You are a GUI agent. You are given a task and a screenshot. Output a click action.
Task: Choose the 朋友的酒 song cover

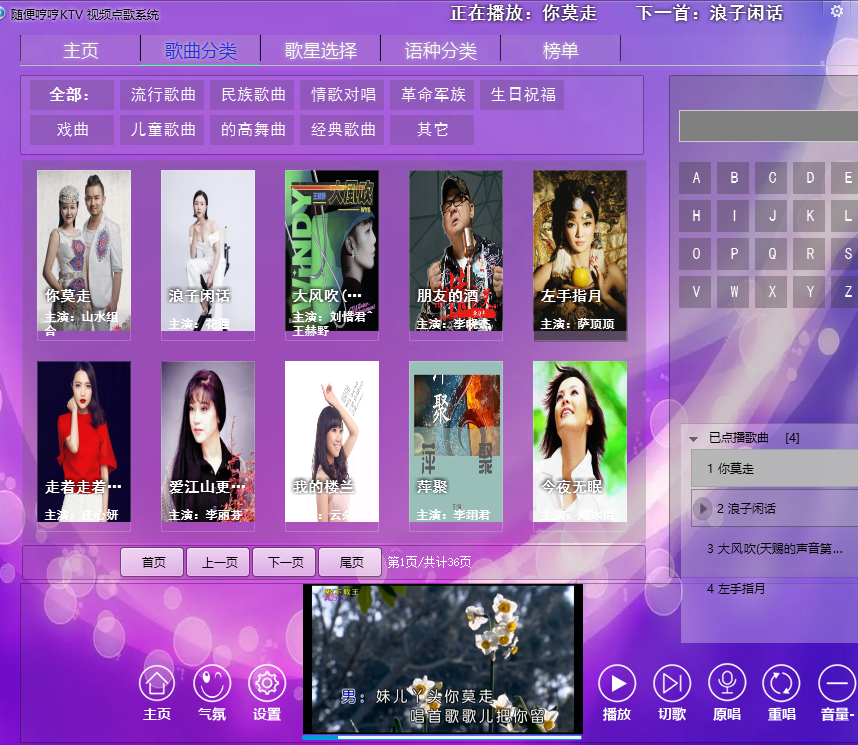tap(456, 250)
